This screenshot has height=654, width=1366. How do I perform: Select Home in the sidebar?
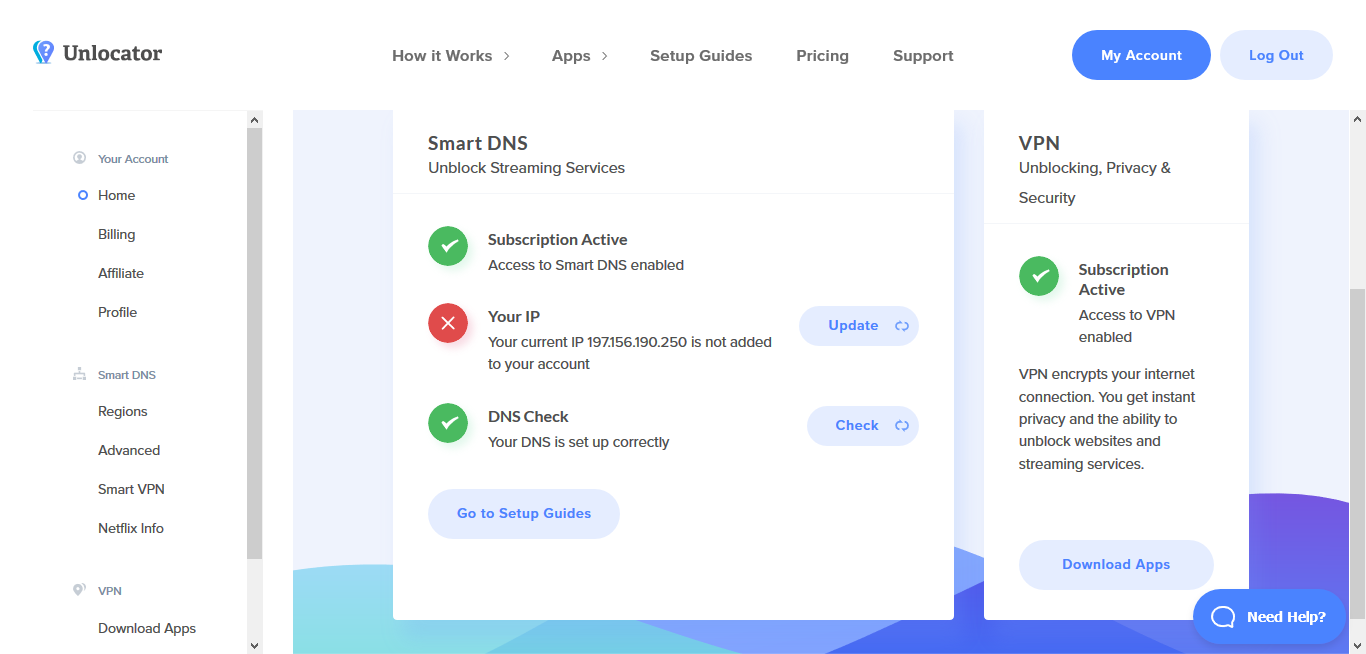pyautogui.click(x=116, y=195)
